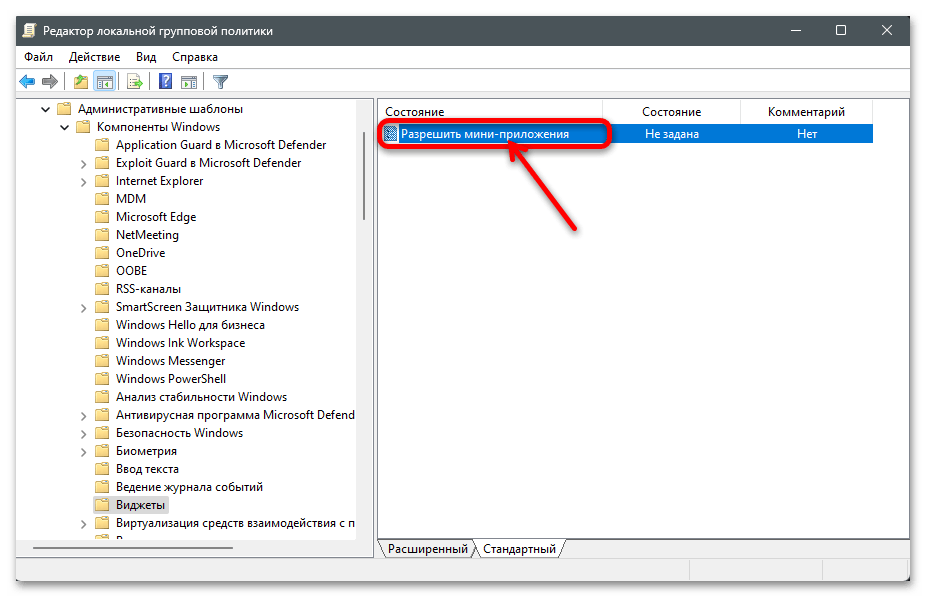Sort by second Состояние column header
The image size is (926, 597).
pos(671,112)
